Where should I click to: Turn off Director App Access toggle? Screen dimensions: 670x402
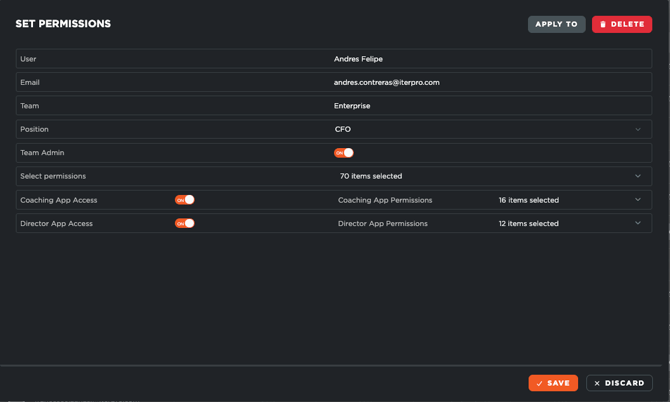(x=185, y=223)
